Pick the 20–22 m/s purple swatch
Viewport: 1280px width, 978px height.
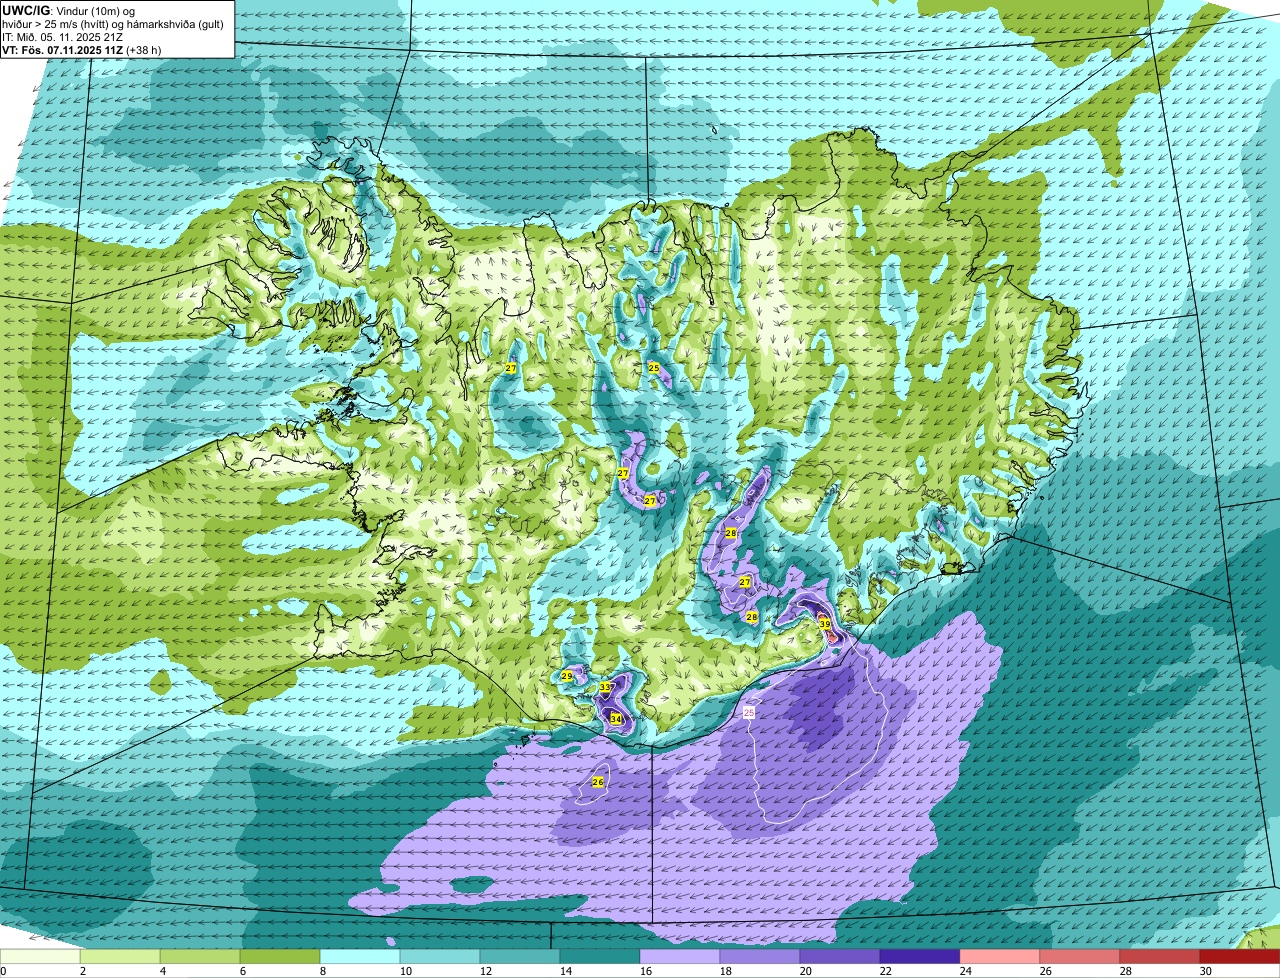point(840,957)
